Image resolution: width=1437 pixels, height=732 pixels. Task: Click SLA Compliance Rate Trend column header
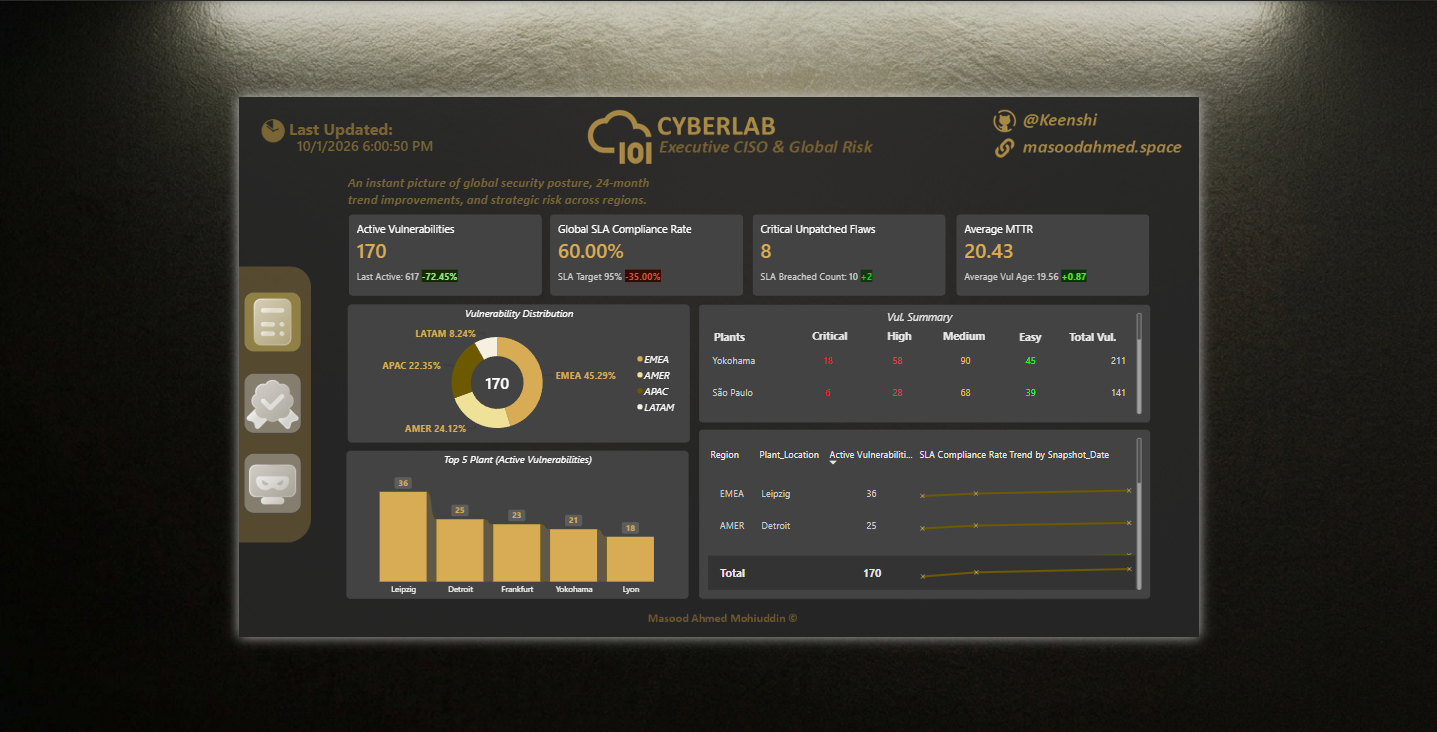tap(1014, 455)
